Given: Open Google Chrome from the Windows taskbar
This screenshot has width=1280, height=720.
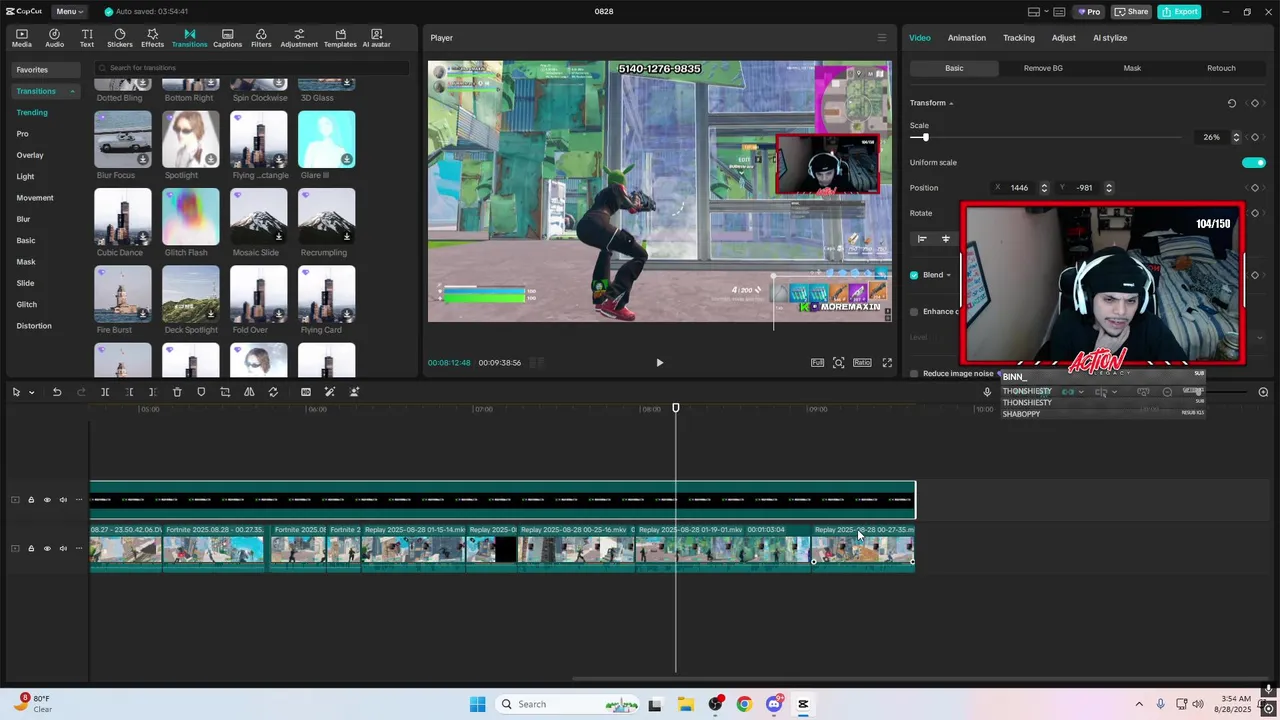Looking at the screenshot, I should (x=744, y=704).
